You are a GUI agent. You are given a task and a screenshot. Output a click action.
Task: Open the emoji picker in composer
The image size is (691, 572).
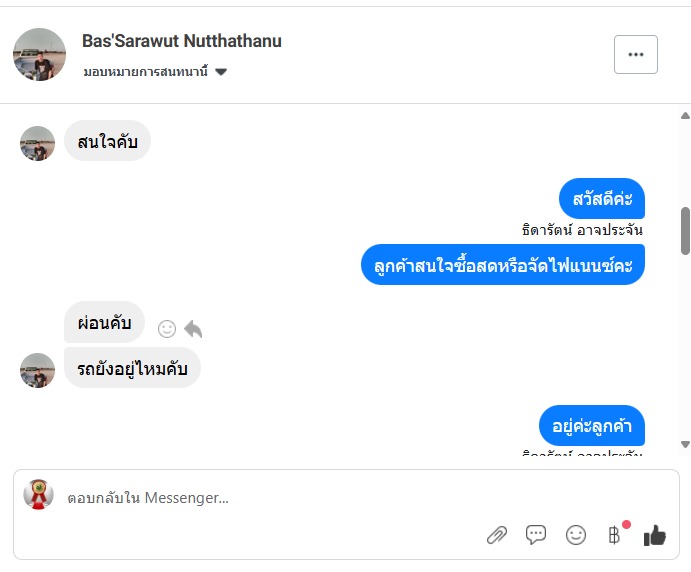[x=576, y=535]
